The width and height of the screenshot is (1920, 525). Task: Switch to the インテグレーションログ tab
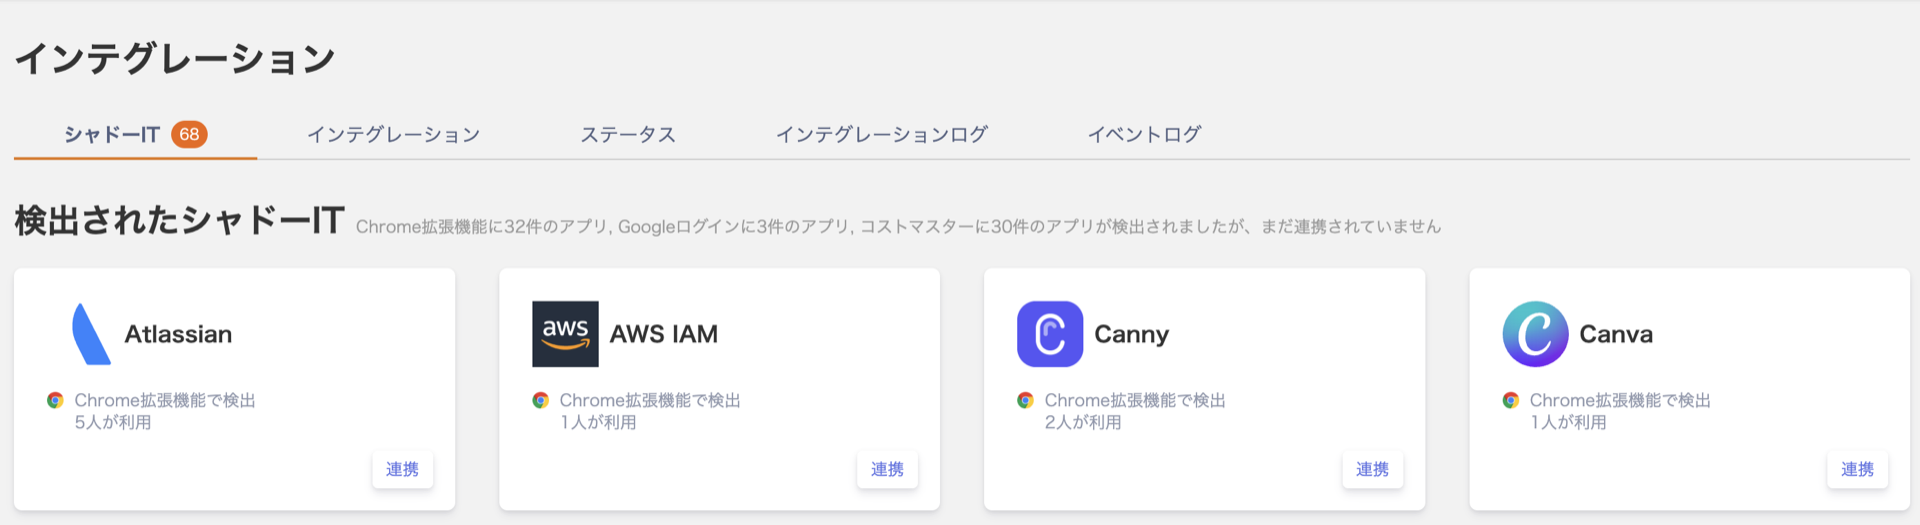tap(882, 134)
